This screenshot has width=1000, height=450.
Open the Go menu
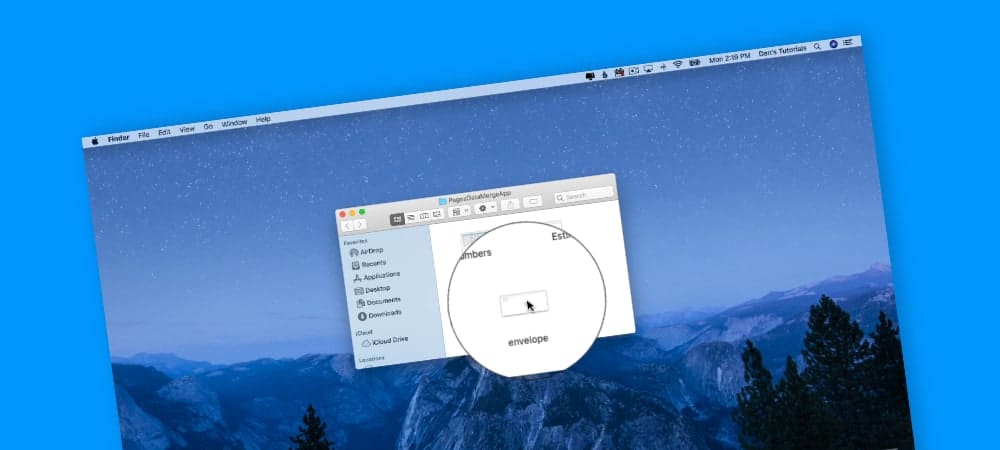[x=208, y=126]
